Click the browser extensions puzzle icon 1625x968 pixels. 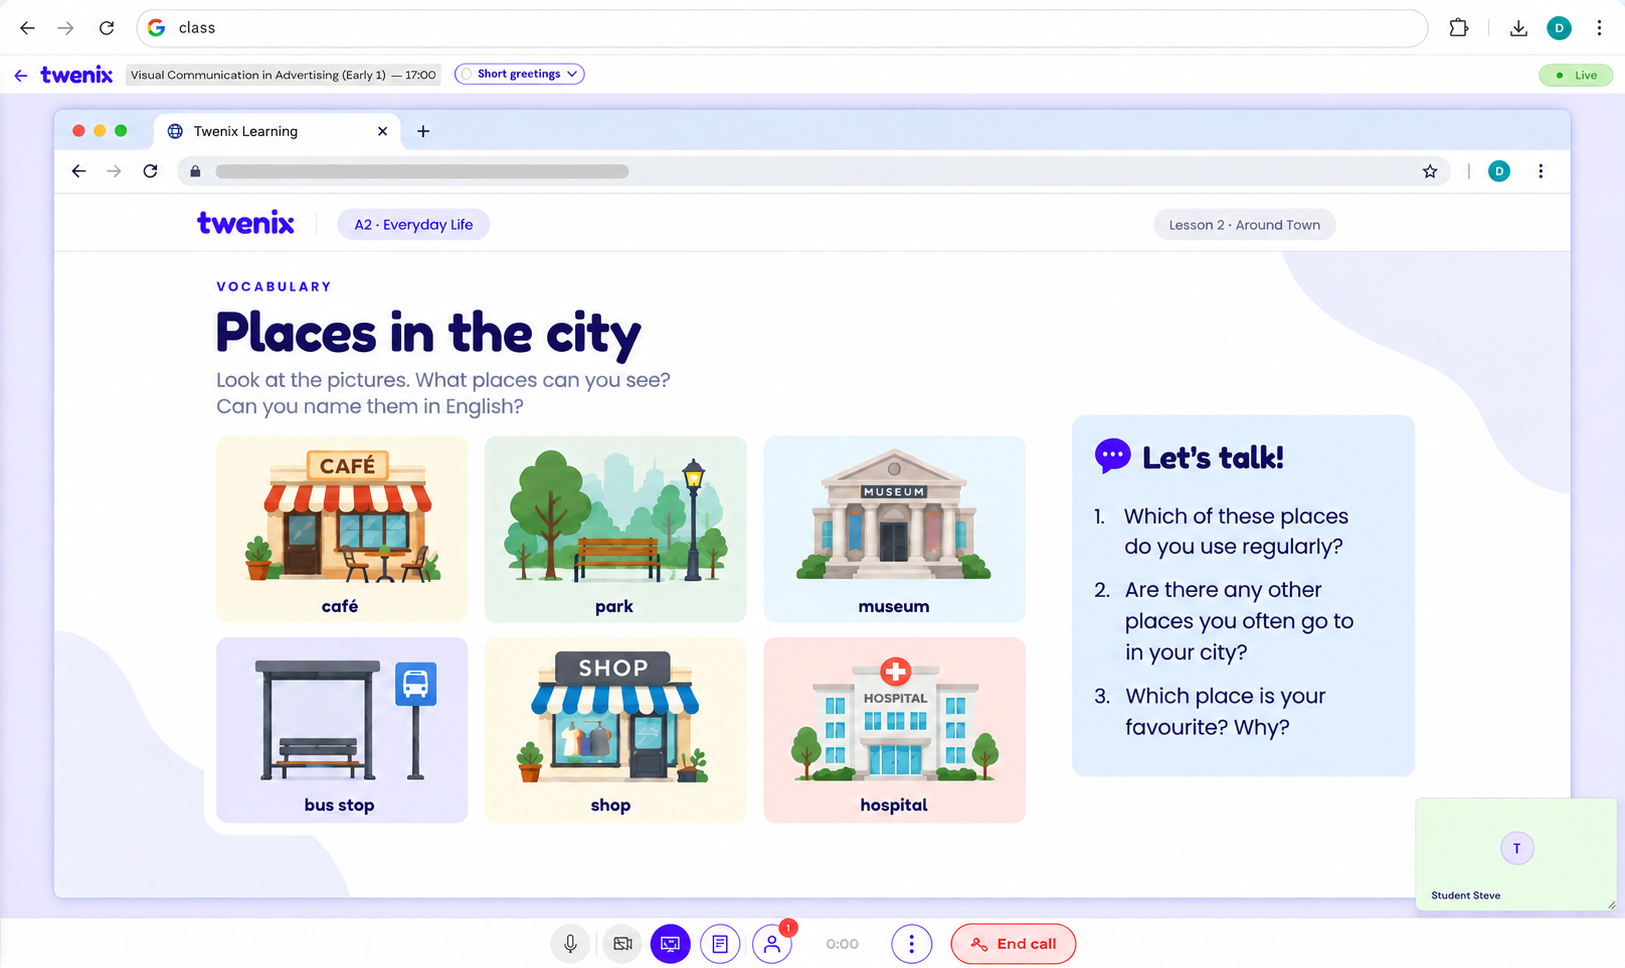(x=1459, y=28)
